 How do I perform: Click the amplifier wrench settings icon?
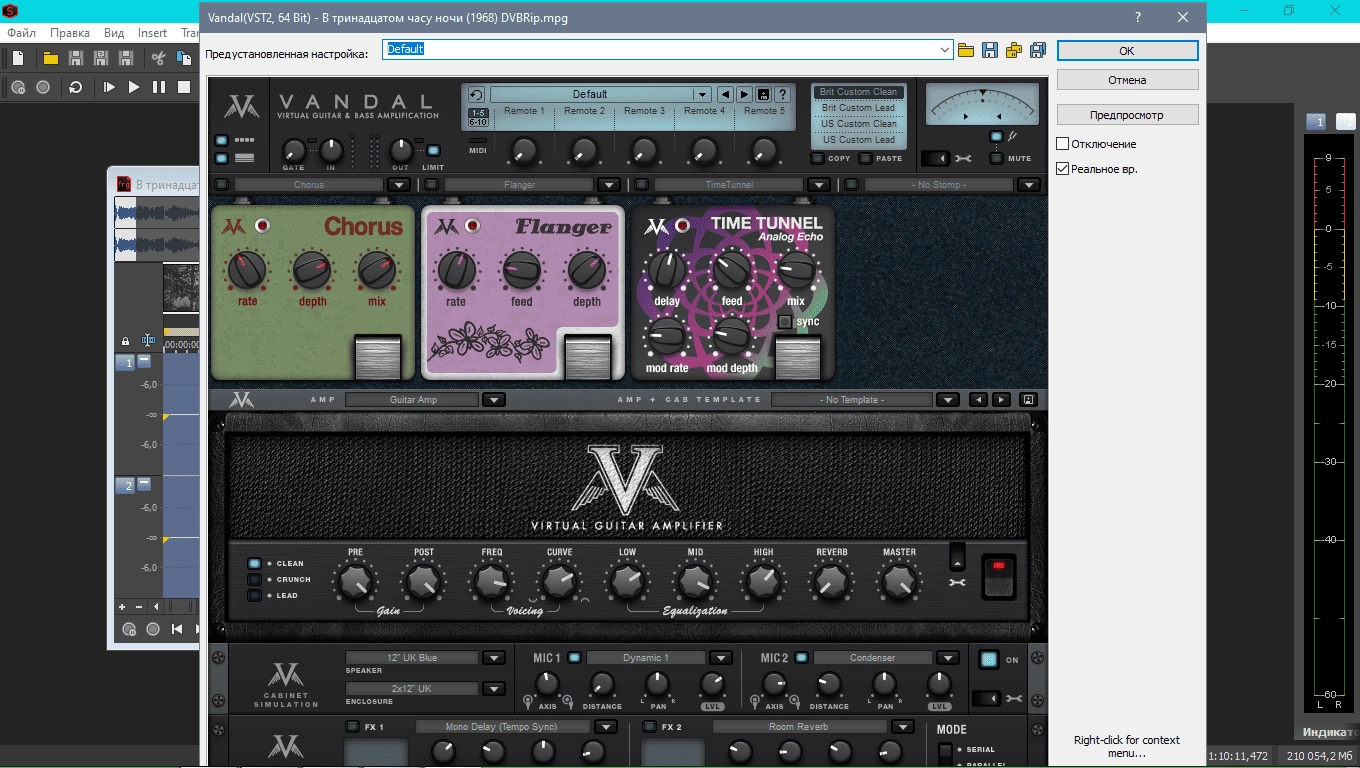957,582
